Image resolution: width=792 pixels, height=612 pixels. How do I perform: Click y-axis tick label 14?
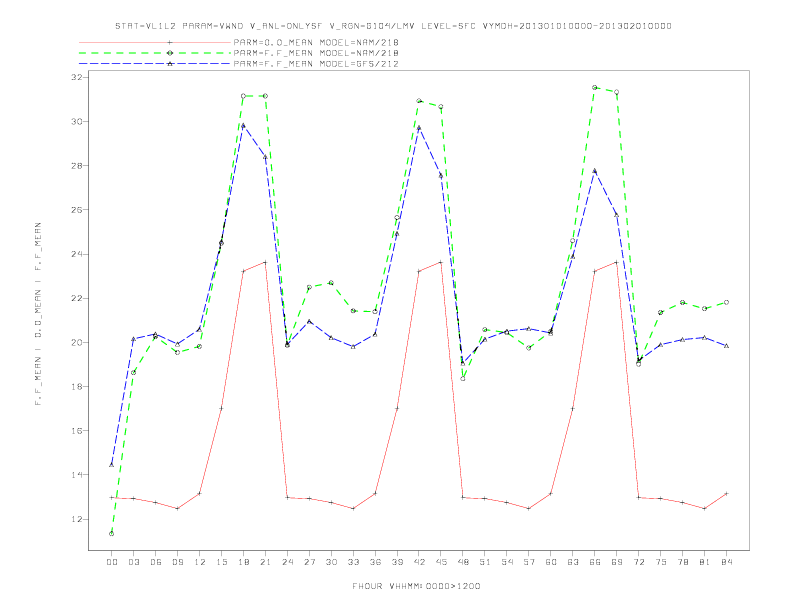77,475
